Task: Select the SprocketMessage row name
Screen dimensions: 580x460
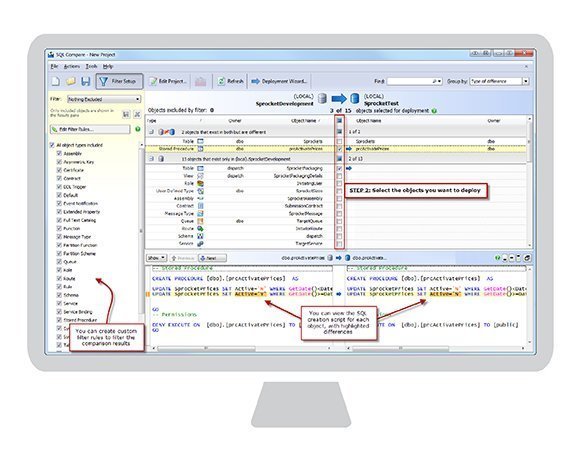Action: tap(306, 213)
